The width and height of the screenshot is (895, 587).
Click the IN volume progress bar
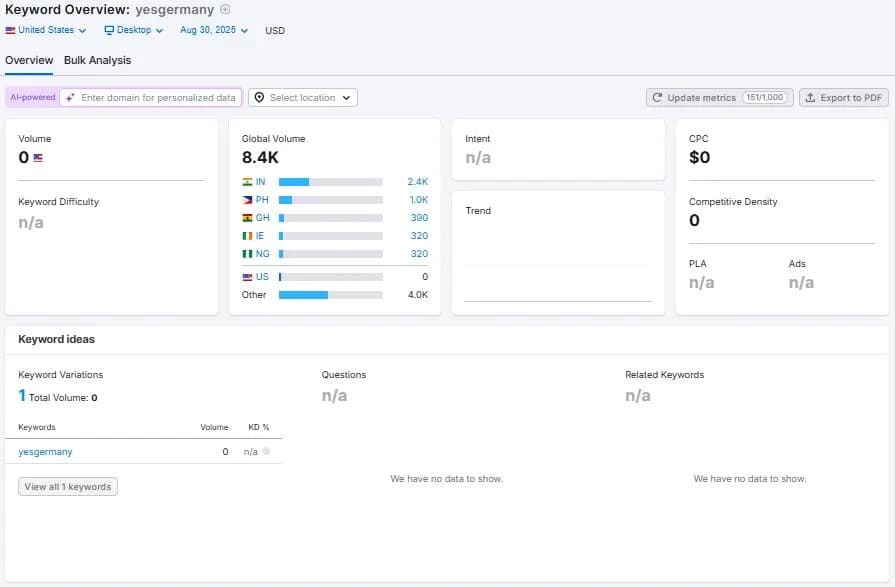330,182
